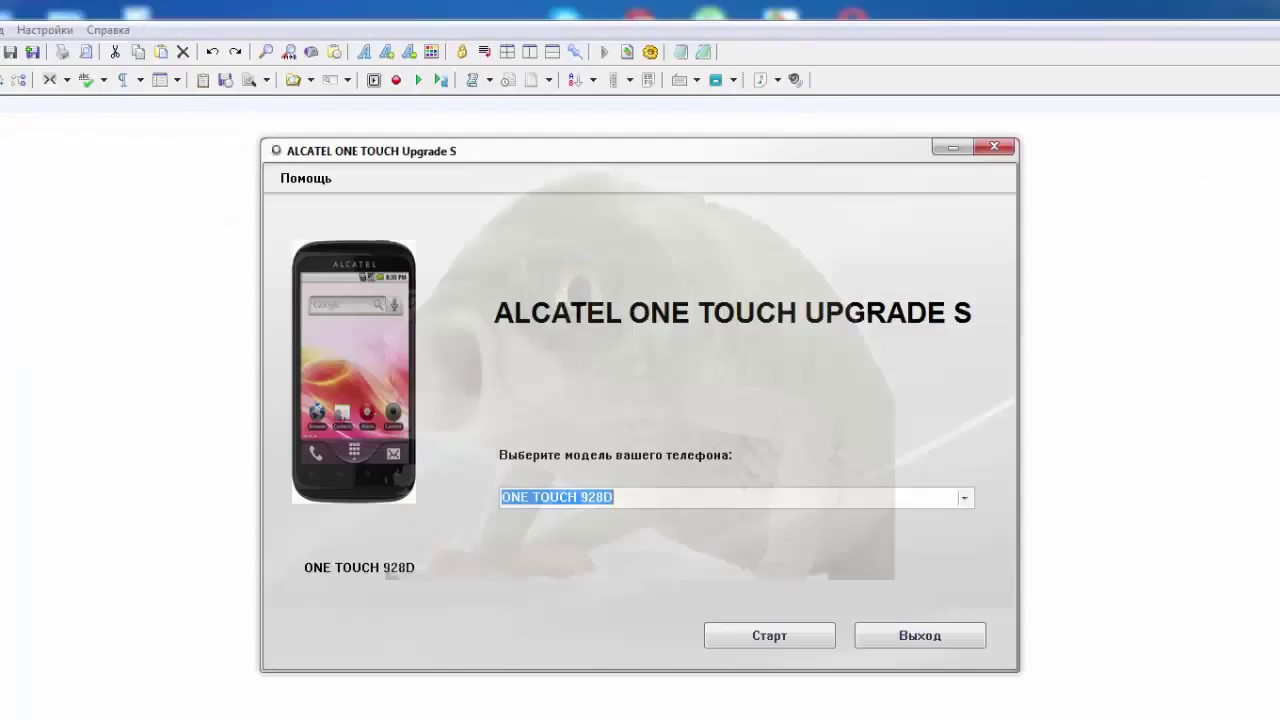Toggle the pilcrow paragraph marks icon

123,80
